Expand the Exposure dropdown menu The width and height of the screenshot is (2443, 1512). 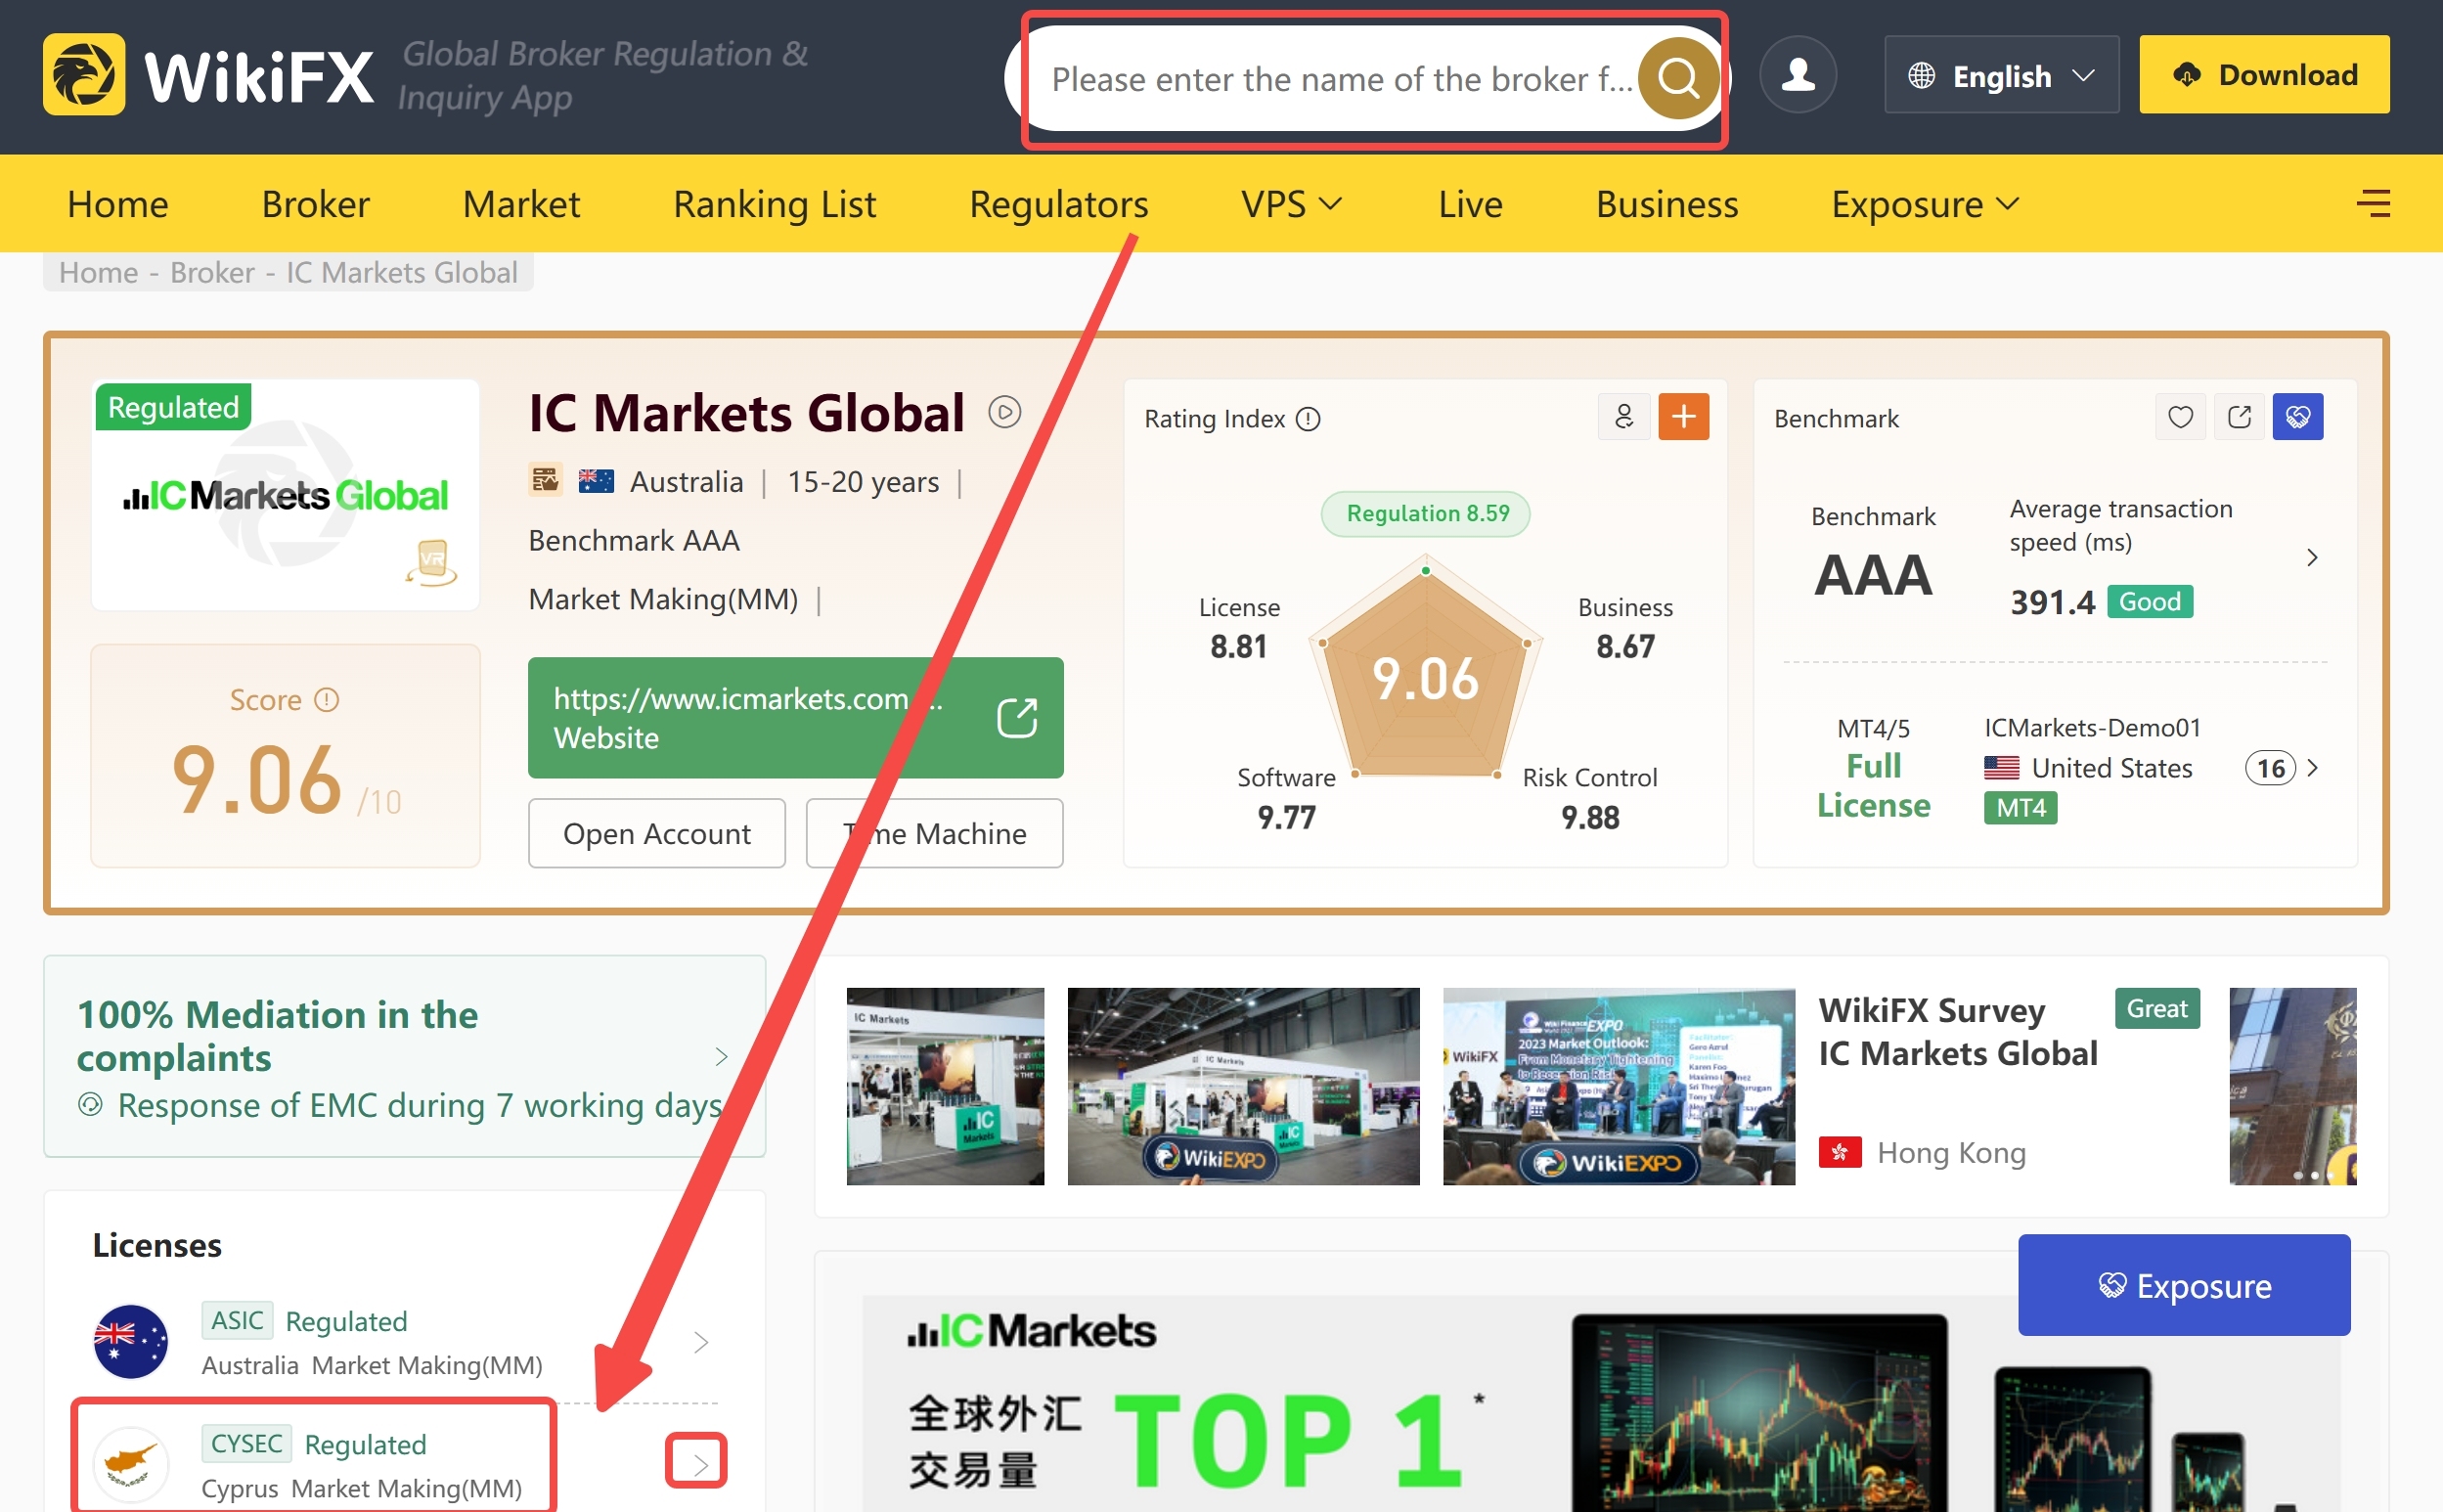pyautogui.click(x=1920, y=202)
